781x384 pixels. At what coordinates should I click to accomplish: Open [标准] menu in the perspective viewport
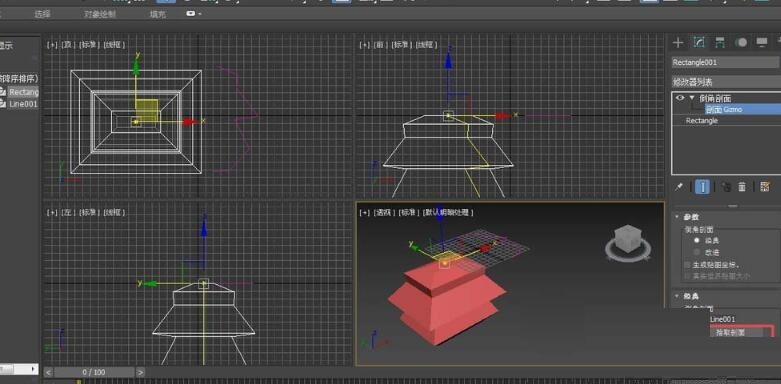click(408, 212)
